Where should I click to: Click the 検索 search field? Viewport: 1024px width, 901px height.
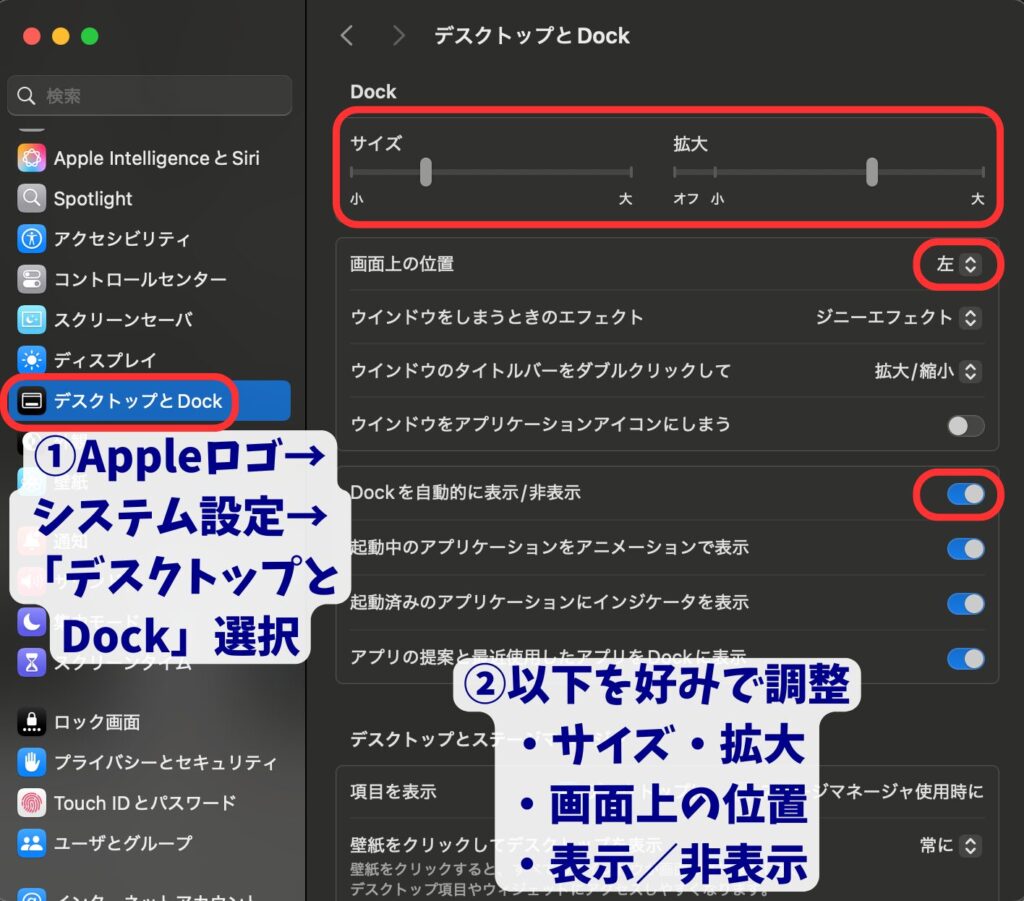pos(150,95)
